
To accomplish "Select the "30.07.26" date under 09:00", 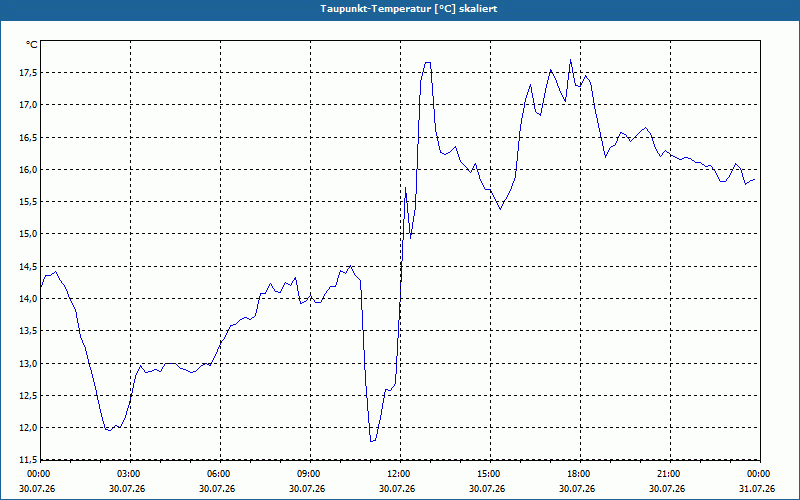I will click(307, 488).
